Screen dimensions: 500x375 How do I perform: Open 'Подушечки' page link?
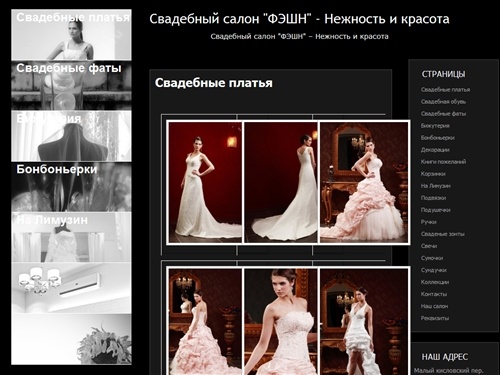coord(435,210)
